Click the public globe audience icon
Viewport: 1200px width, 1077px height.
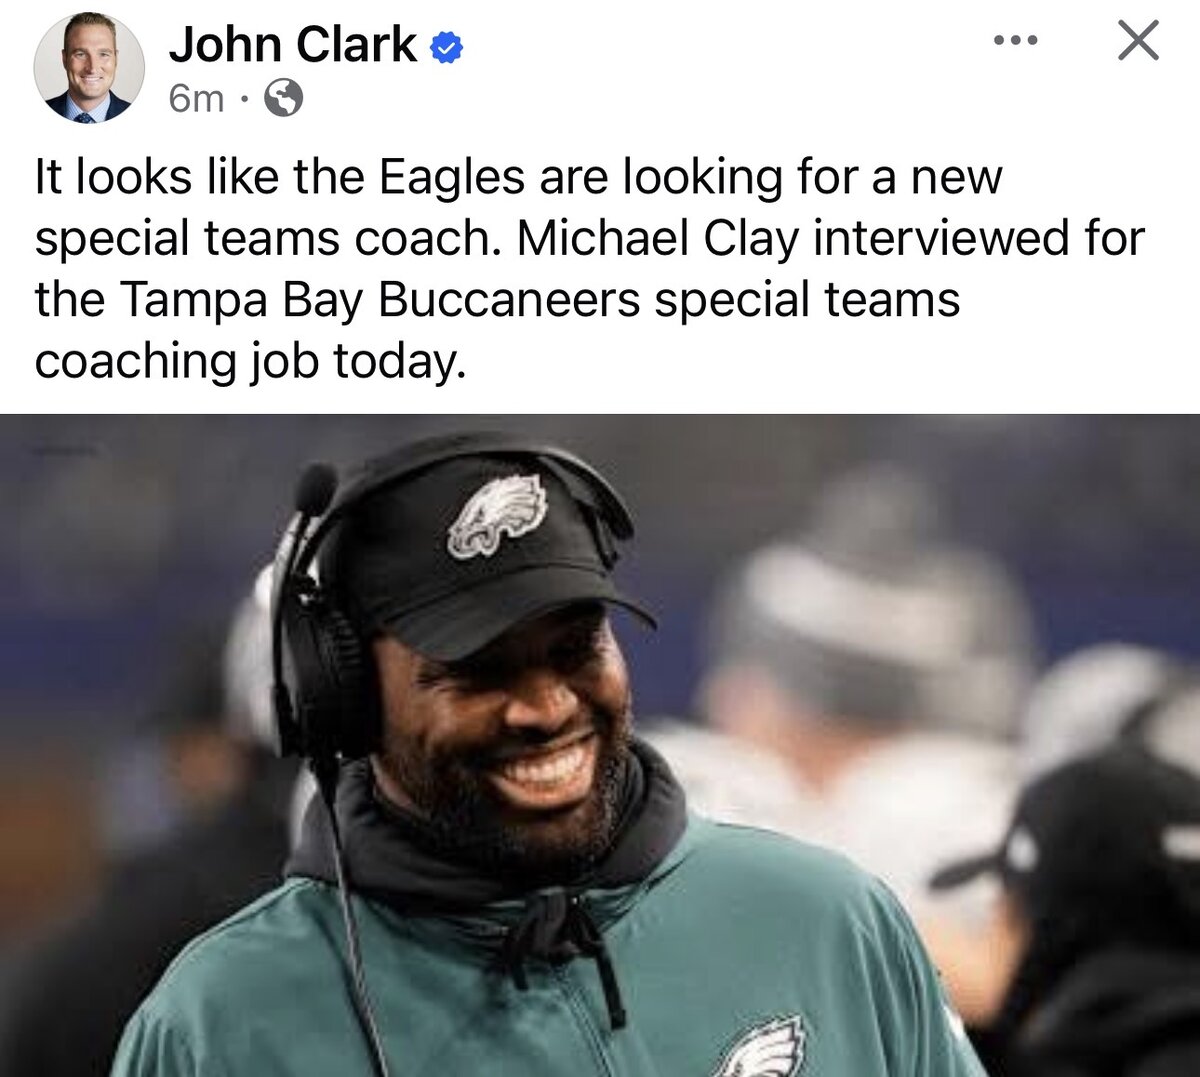284,98
